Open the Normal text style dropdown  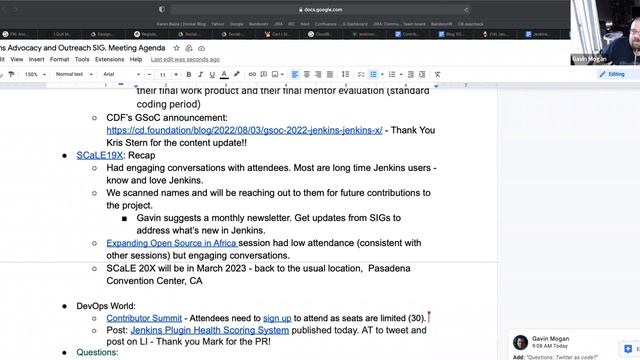point(74,74)
